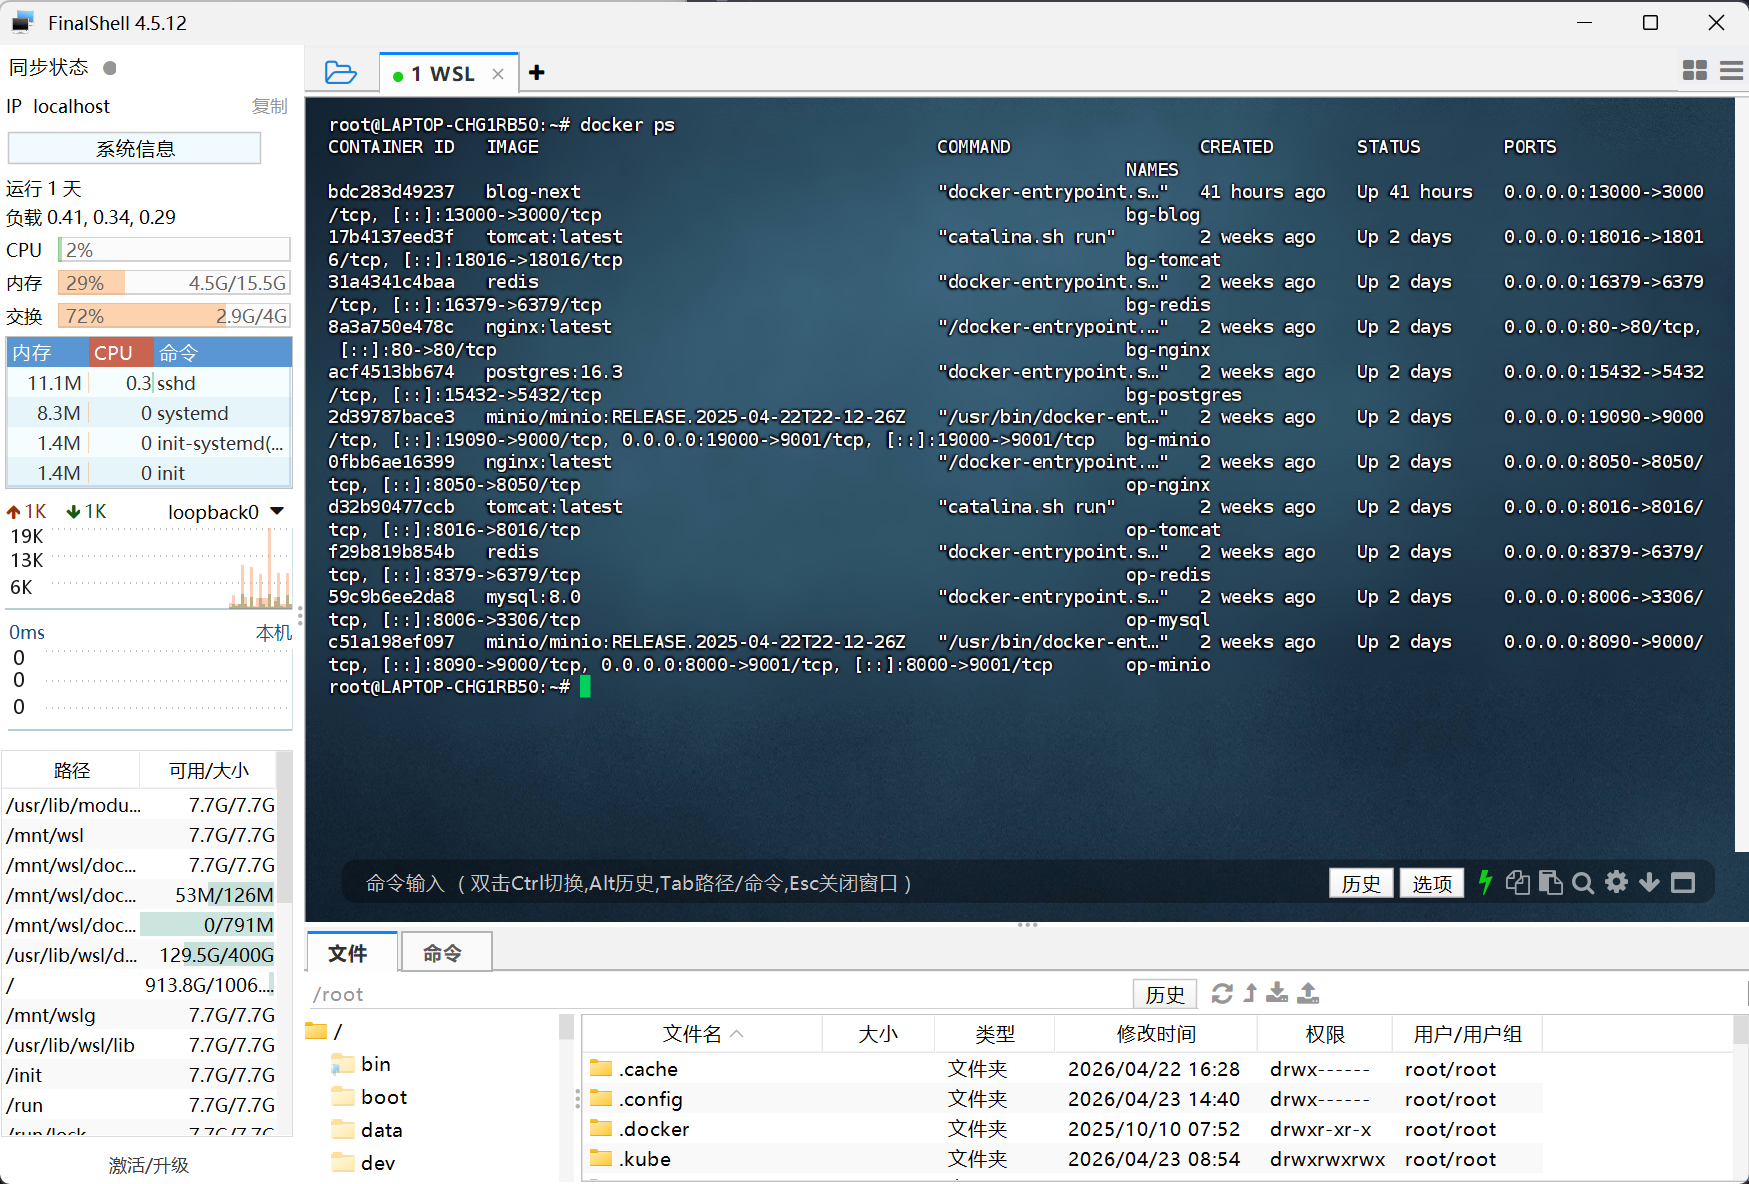Refresh the file list

coord(1222,993)
